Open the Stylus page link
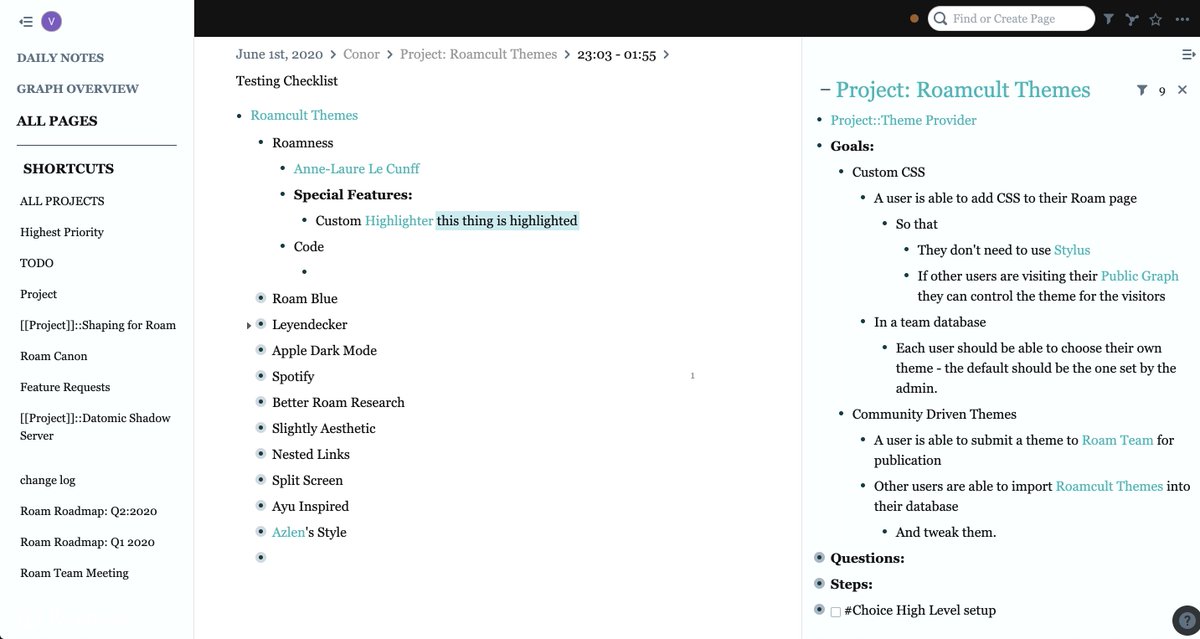The image size is (1200, 639). coord(1072,250)
